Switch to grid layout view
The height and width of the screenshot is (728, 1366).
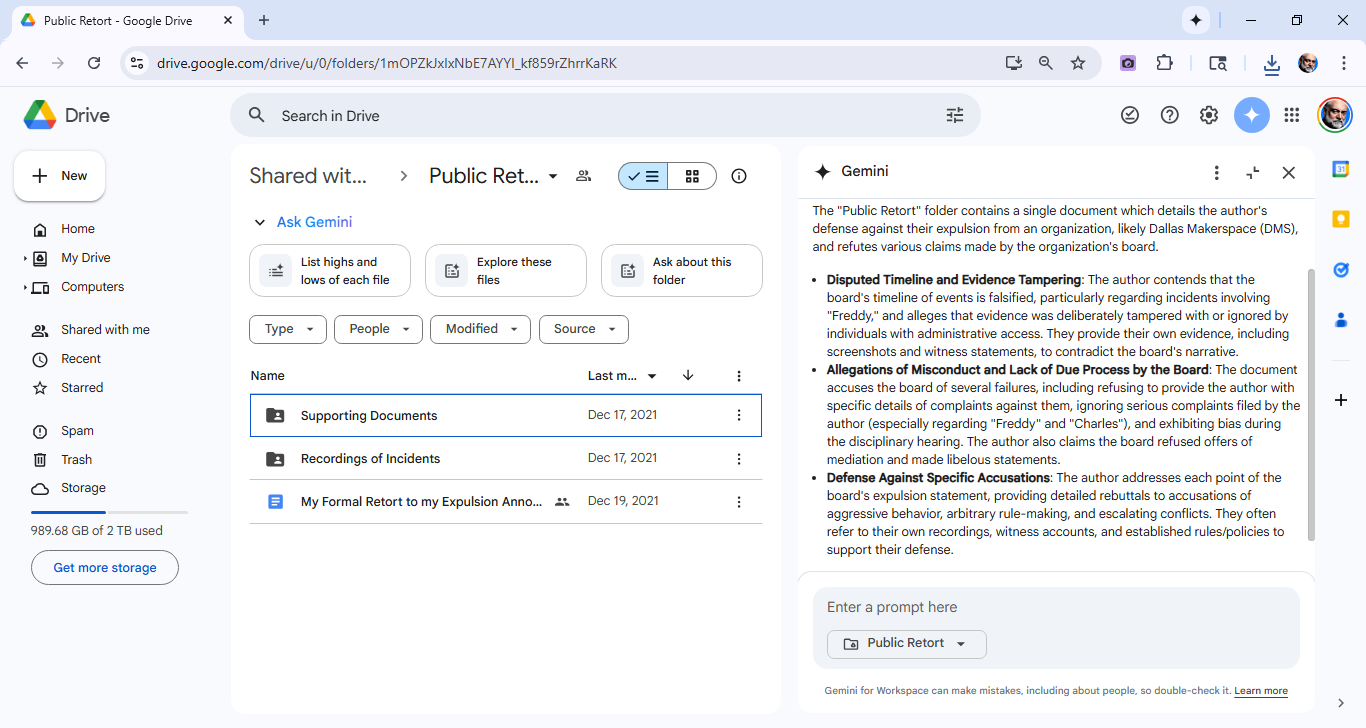coord(692,176)
